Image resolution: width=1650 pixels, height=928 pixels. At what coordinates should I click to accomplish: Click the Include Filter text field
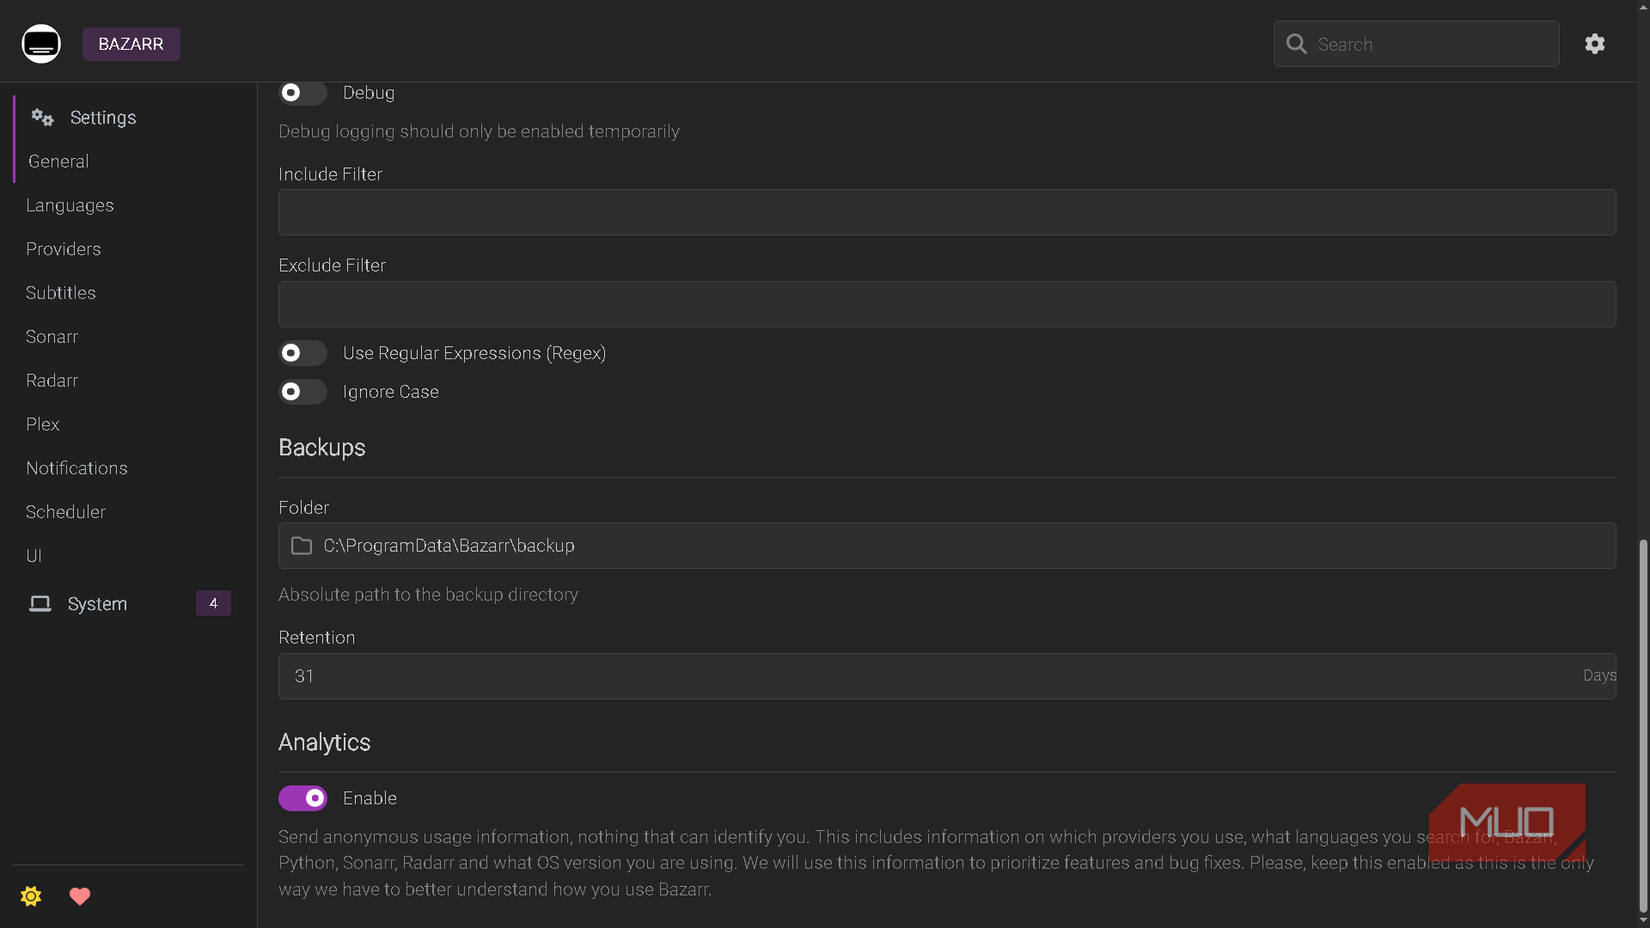pos(946,213)
